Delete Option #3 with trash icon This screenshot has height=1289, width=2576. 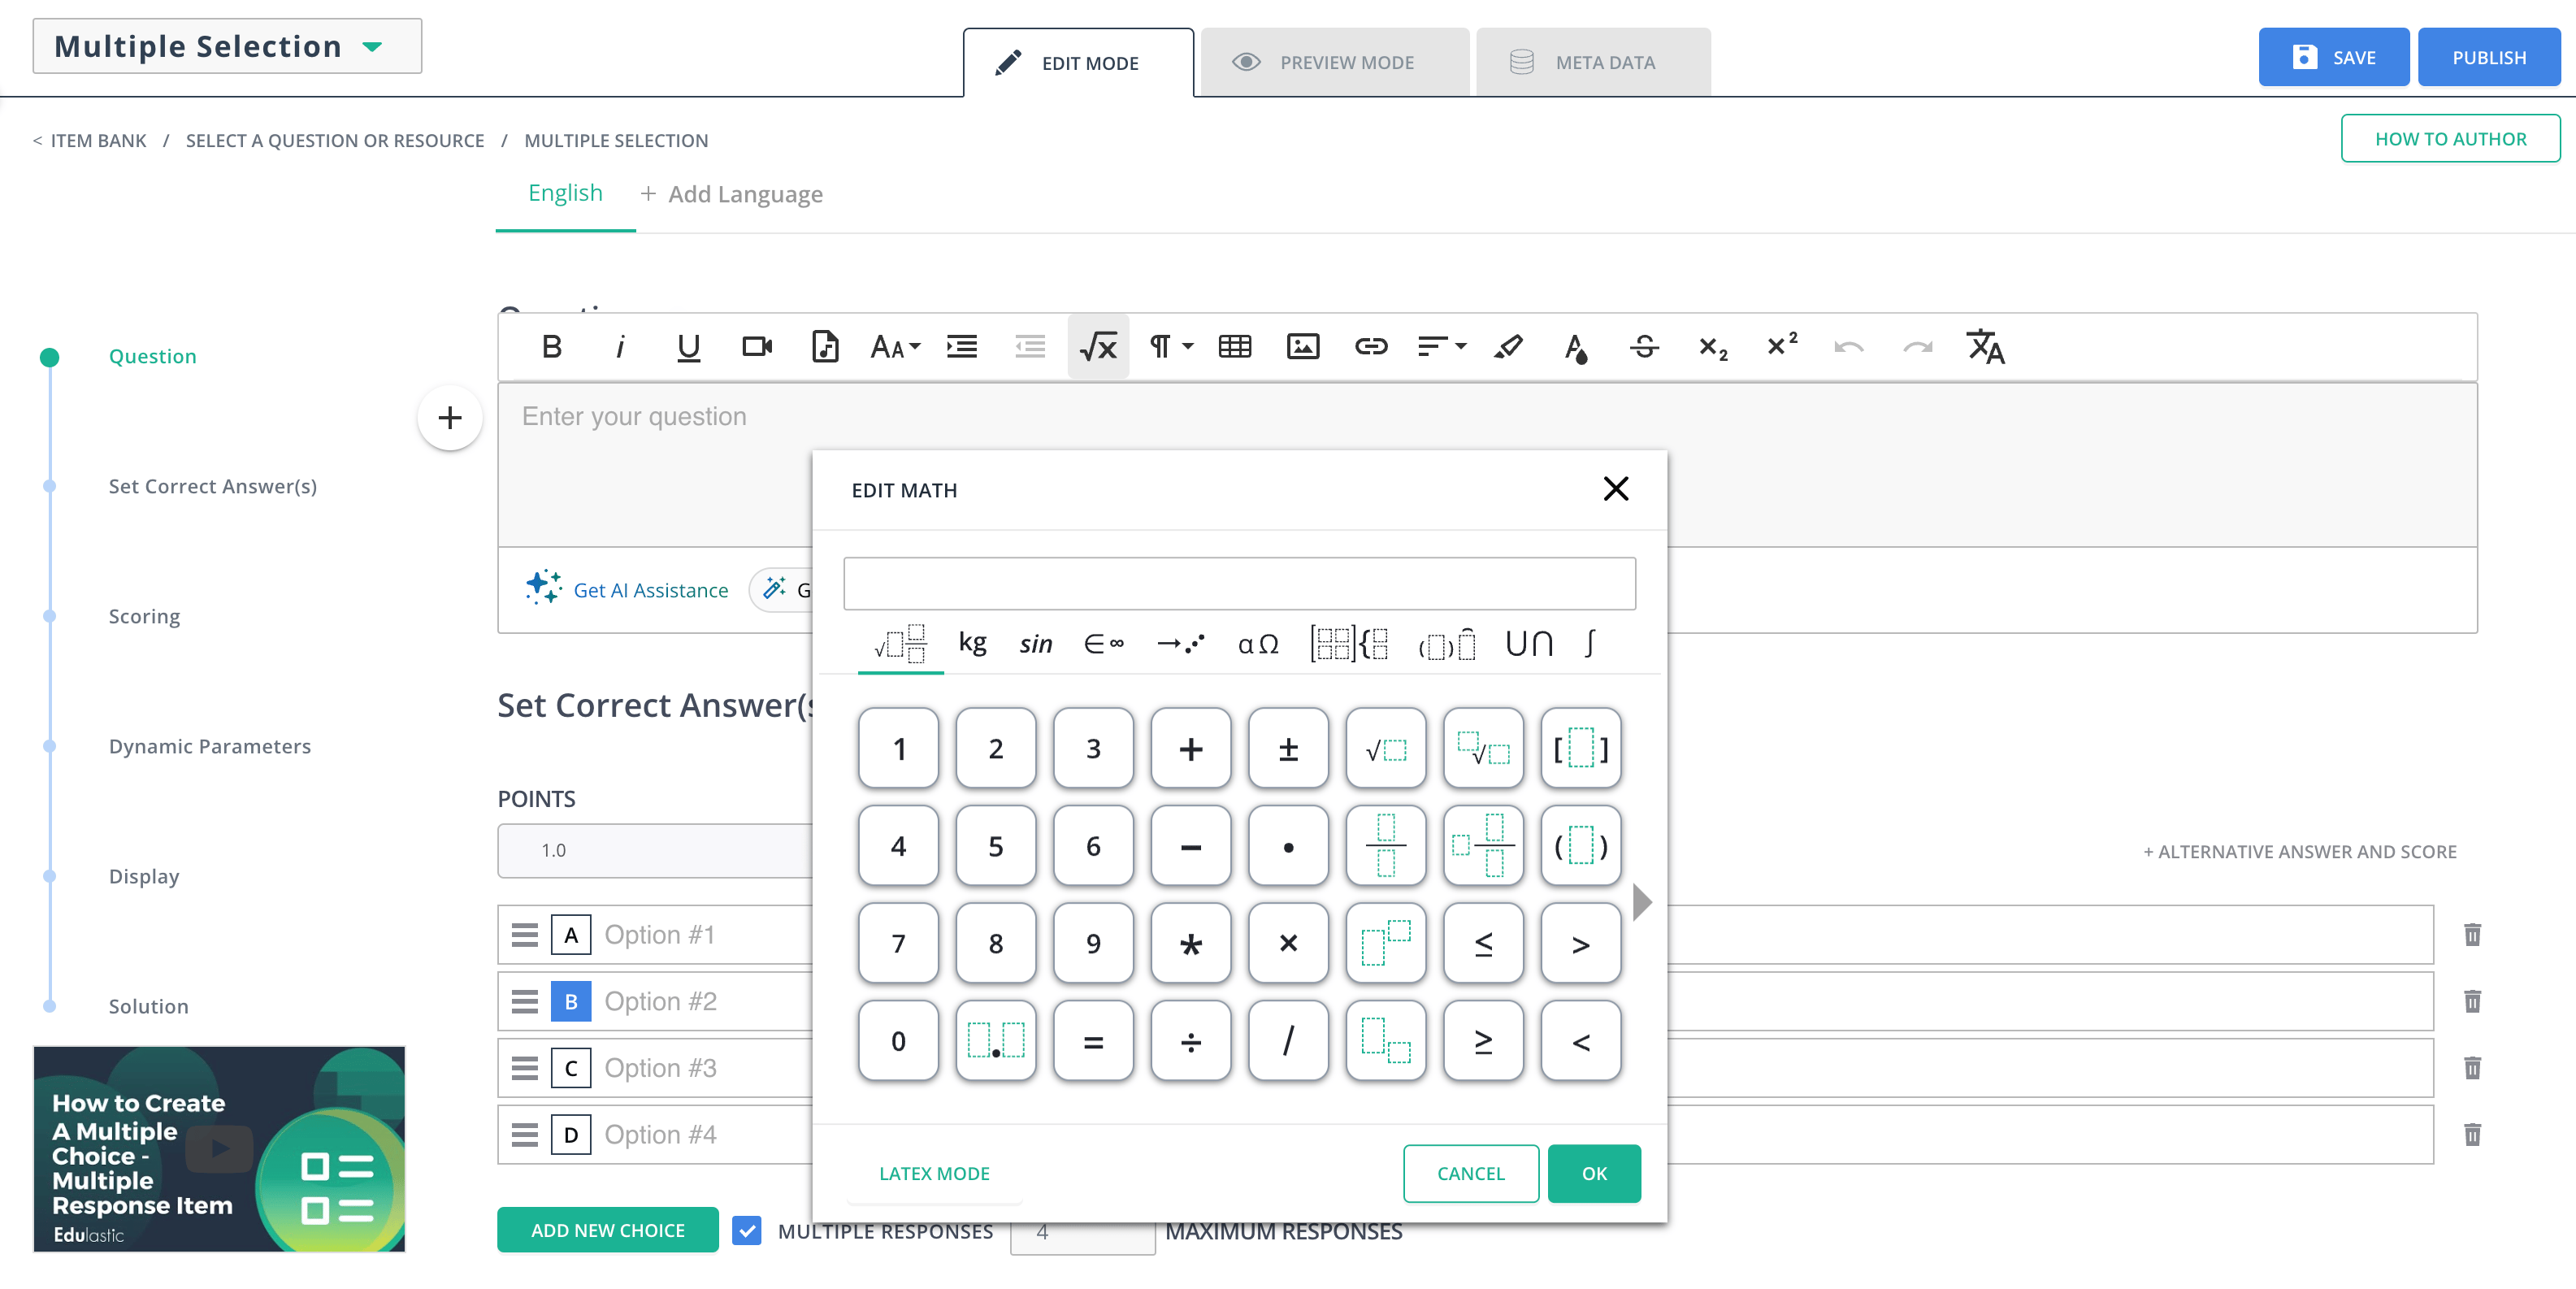[x=2472, y=1068]
